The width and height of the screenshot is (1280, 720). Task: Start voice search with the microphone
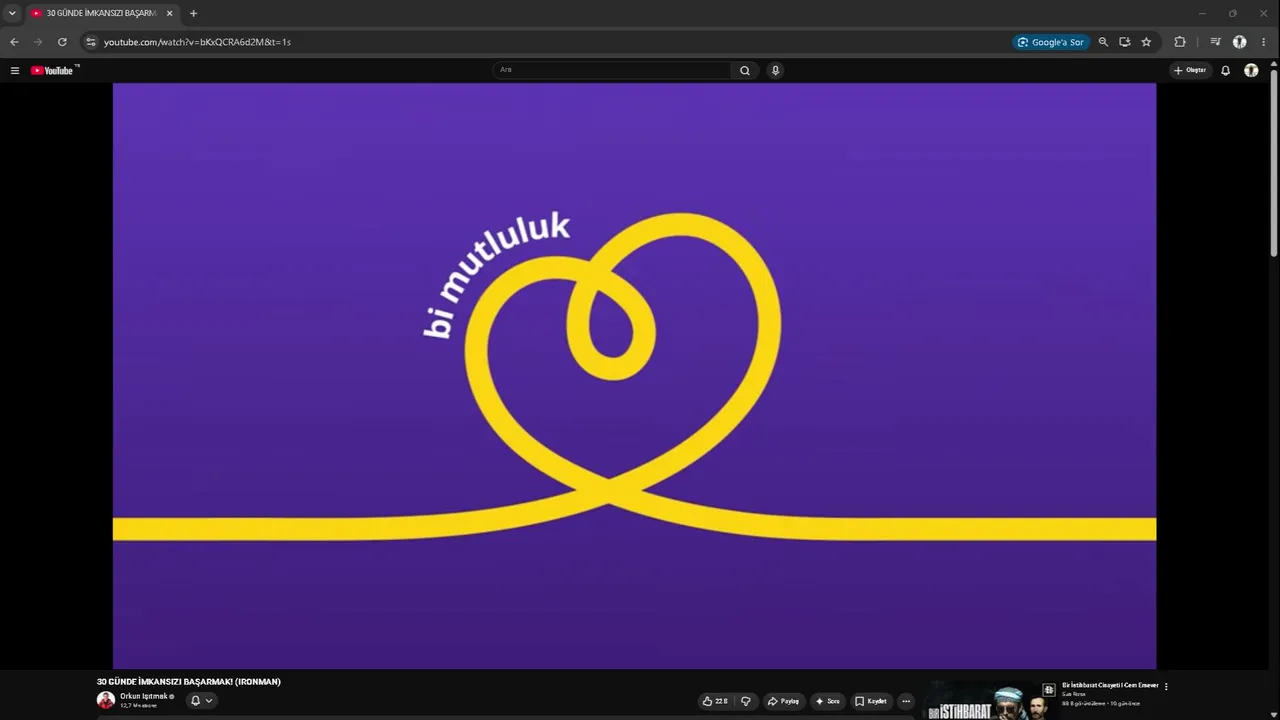tap(775, 70)
